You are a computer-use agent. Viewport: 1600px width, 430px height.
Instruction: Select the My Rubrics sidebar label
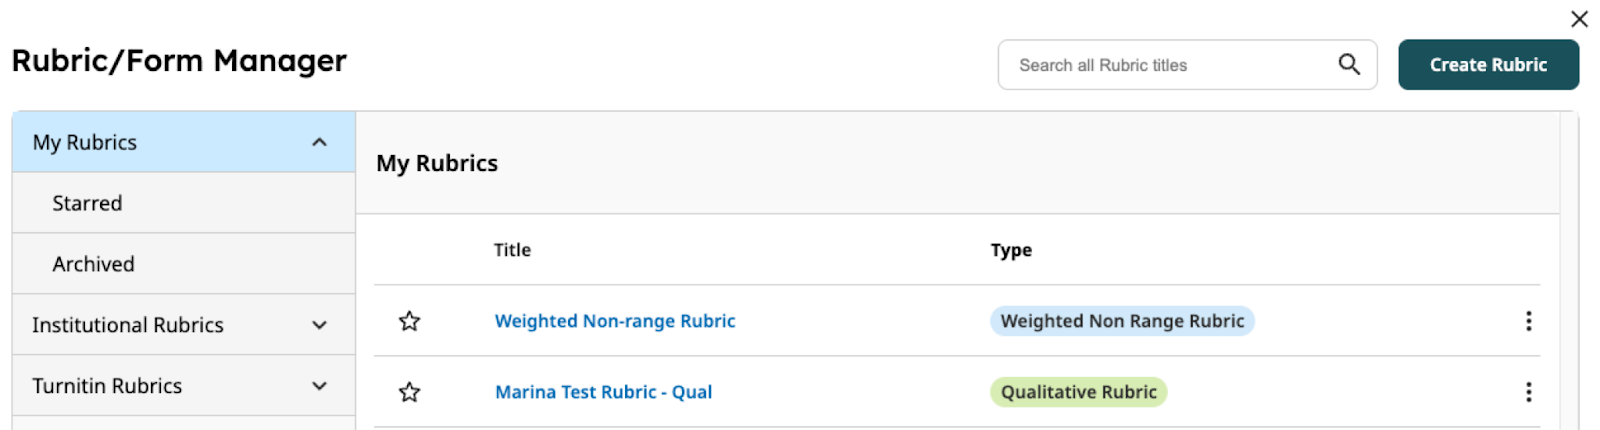tap(85, 142)
